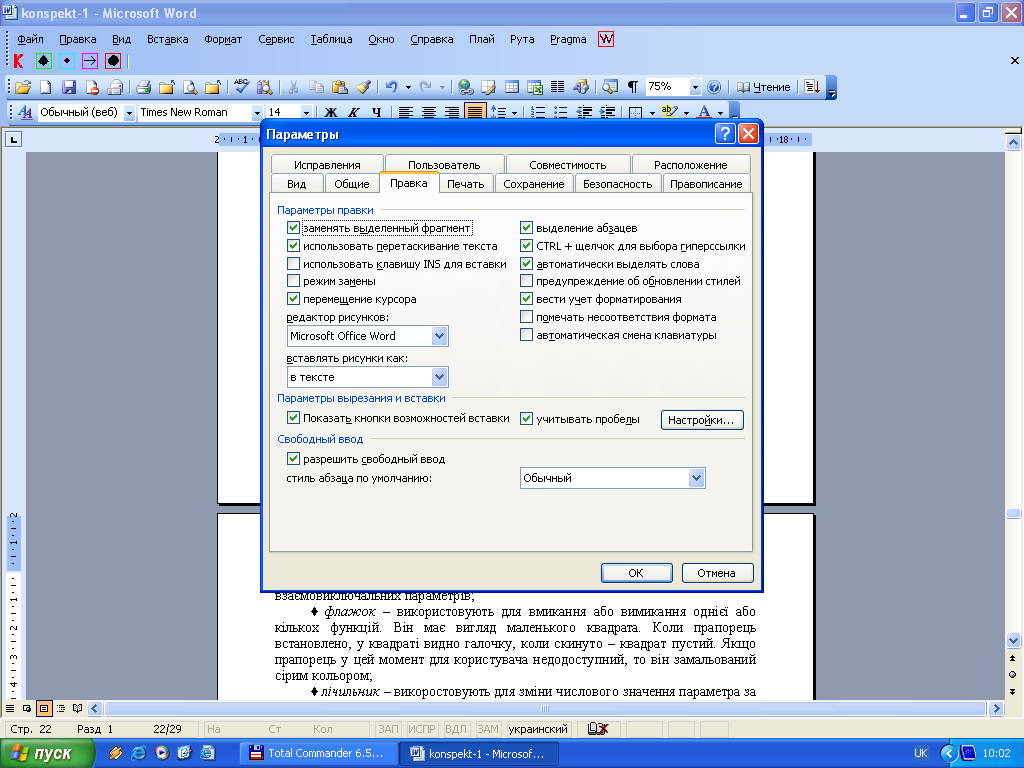
Task: Paste from clipboard icon
Action: pos(340,87)
